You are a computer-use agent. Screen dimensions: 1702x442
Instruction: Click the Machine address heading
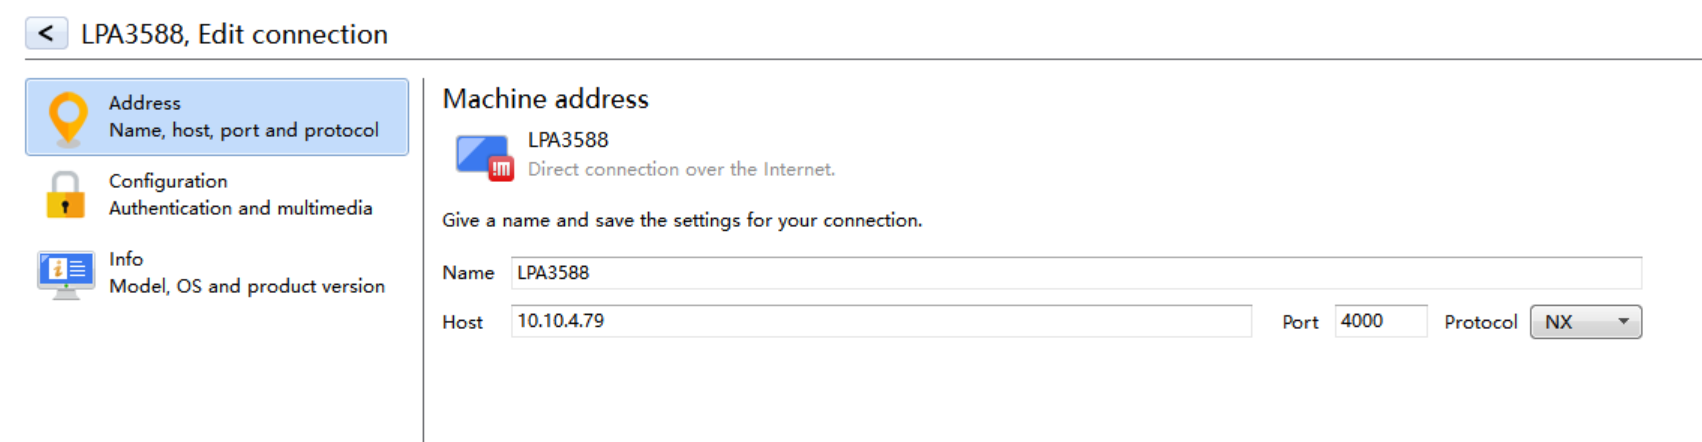coord(545,99)
